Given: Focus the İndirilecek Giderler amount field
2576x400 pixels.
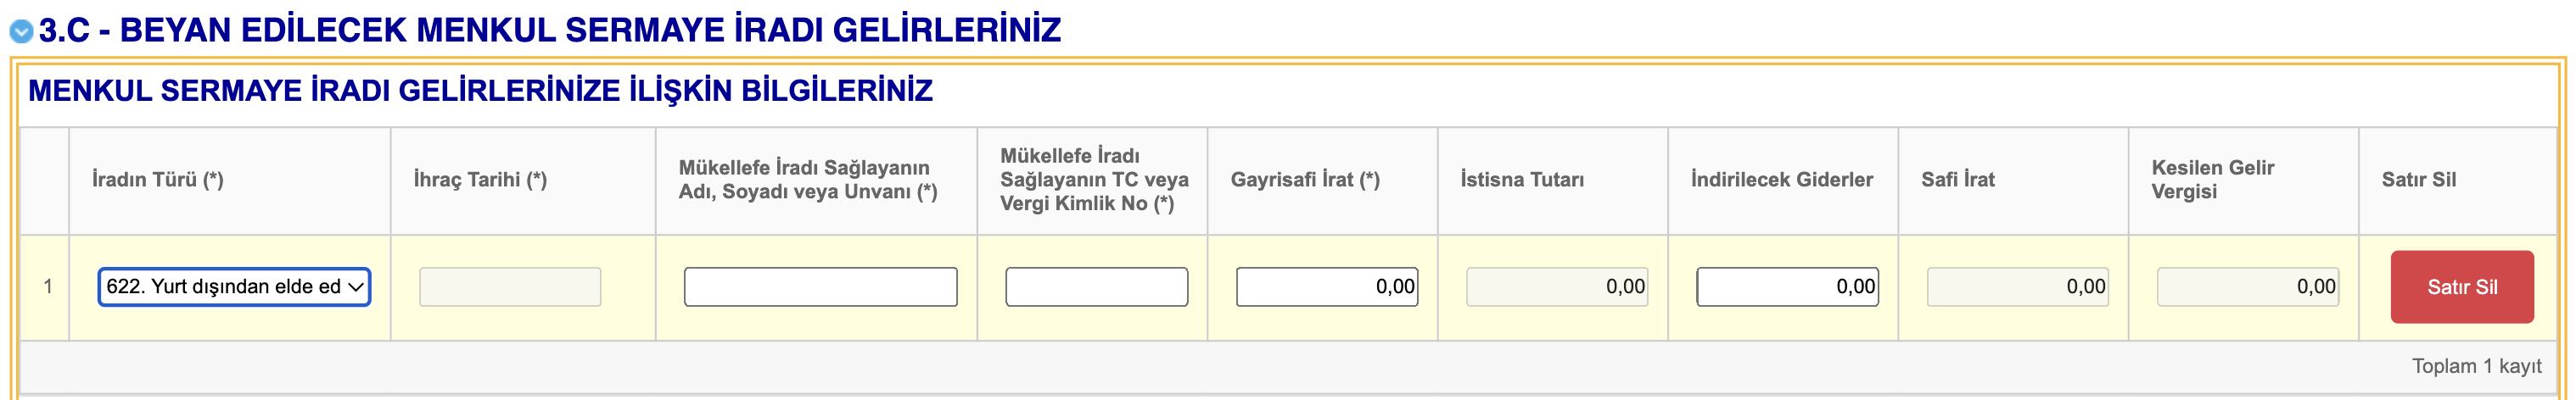Looking at the screenshot, I should click(x=1787, y=287).
